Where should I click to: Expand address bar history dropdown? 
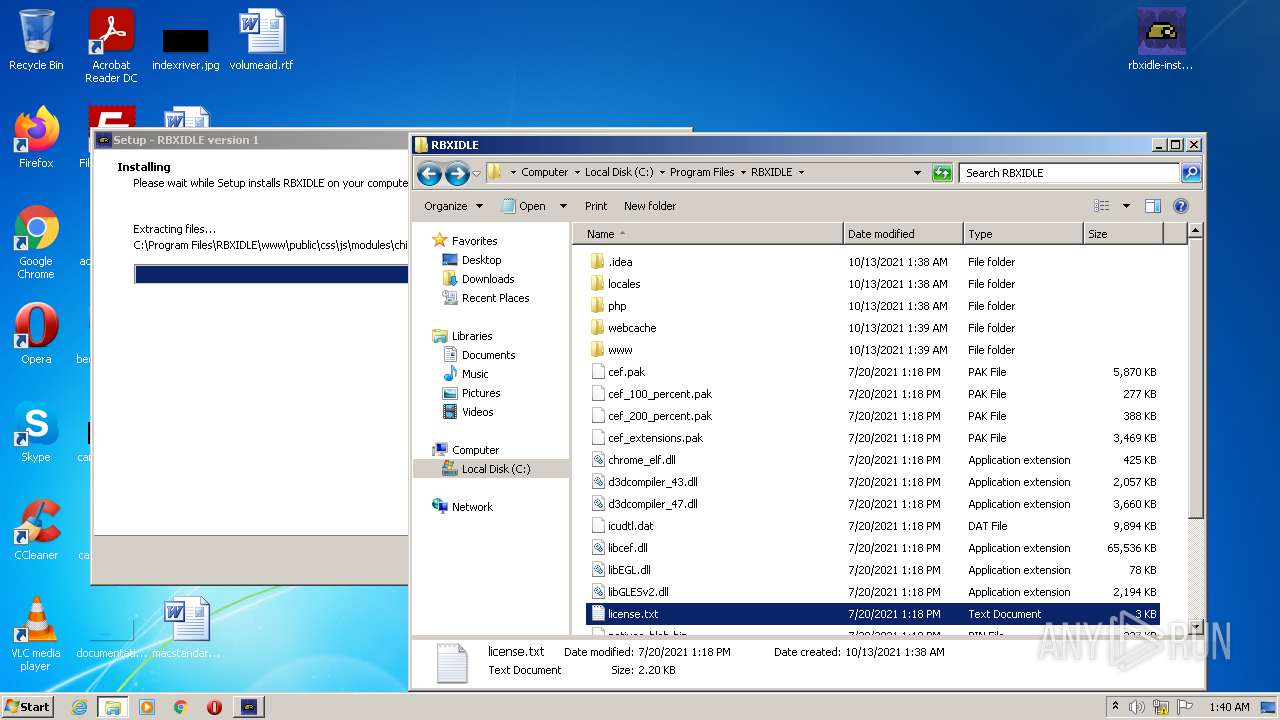(917, 172)
